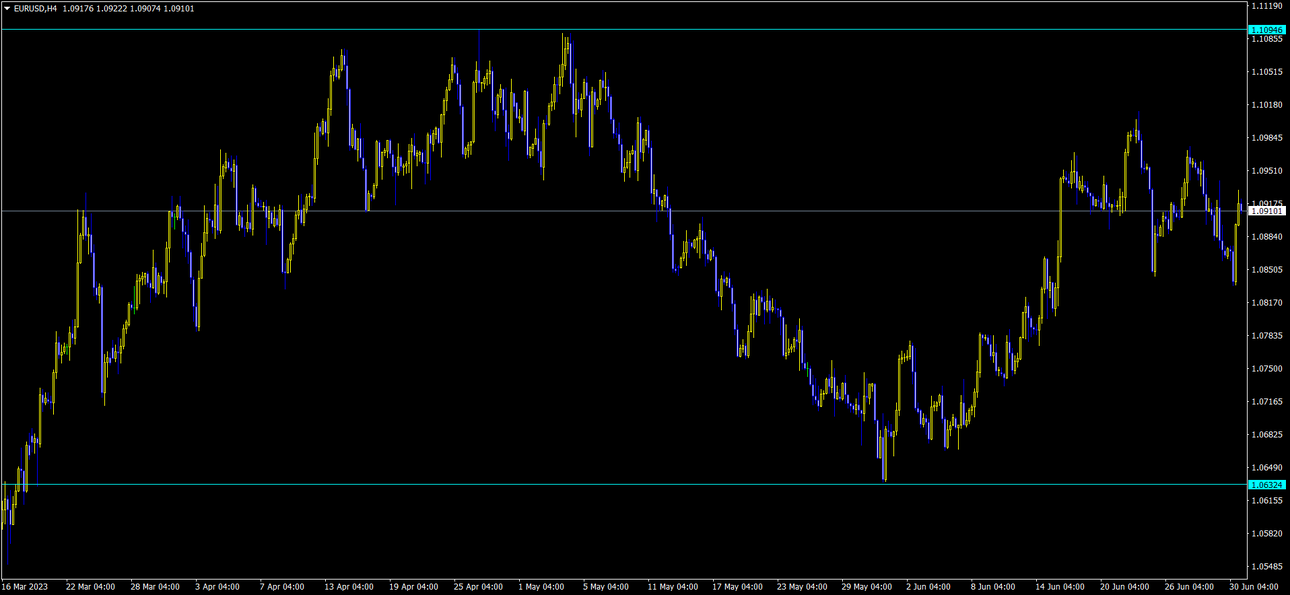Click the 22 Mar 04:00 time axis label

[x=90, y=587]
